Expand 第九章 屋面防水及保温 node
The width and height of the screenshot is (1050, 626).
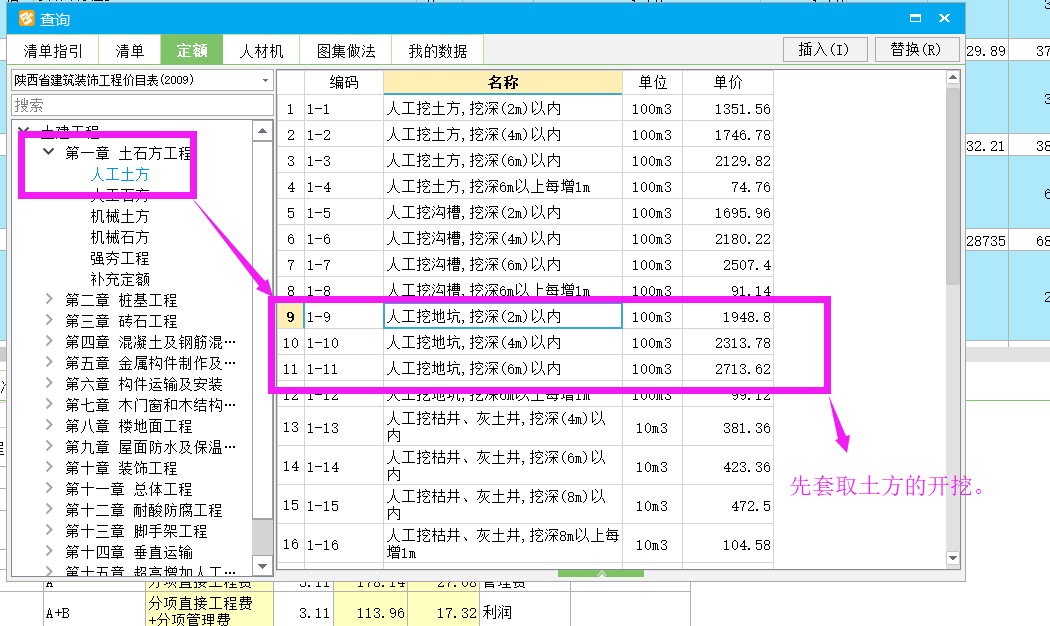pos(49,446)
